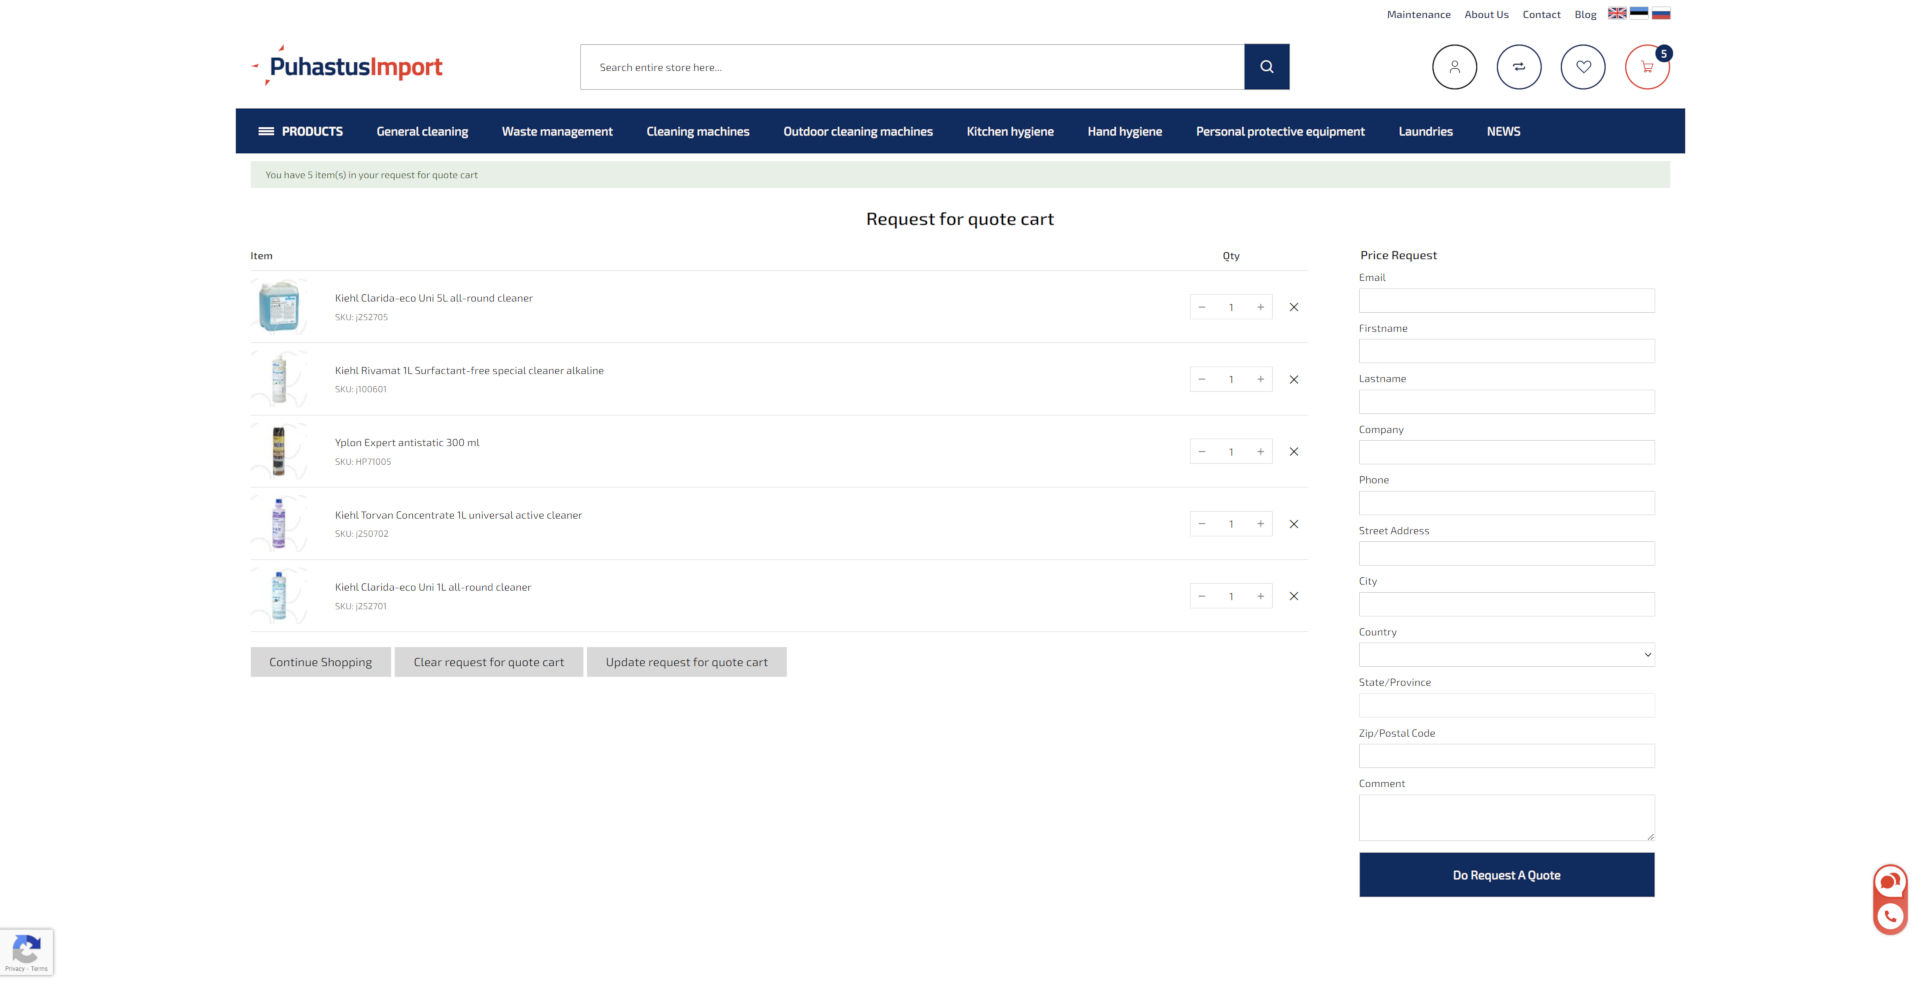Click the PuhastusImport logo
This screenshot has width=1920, height=982.
click(x=347, y=66)
